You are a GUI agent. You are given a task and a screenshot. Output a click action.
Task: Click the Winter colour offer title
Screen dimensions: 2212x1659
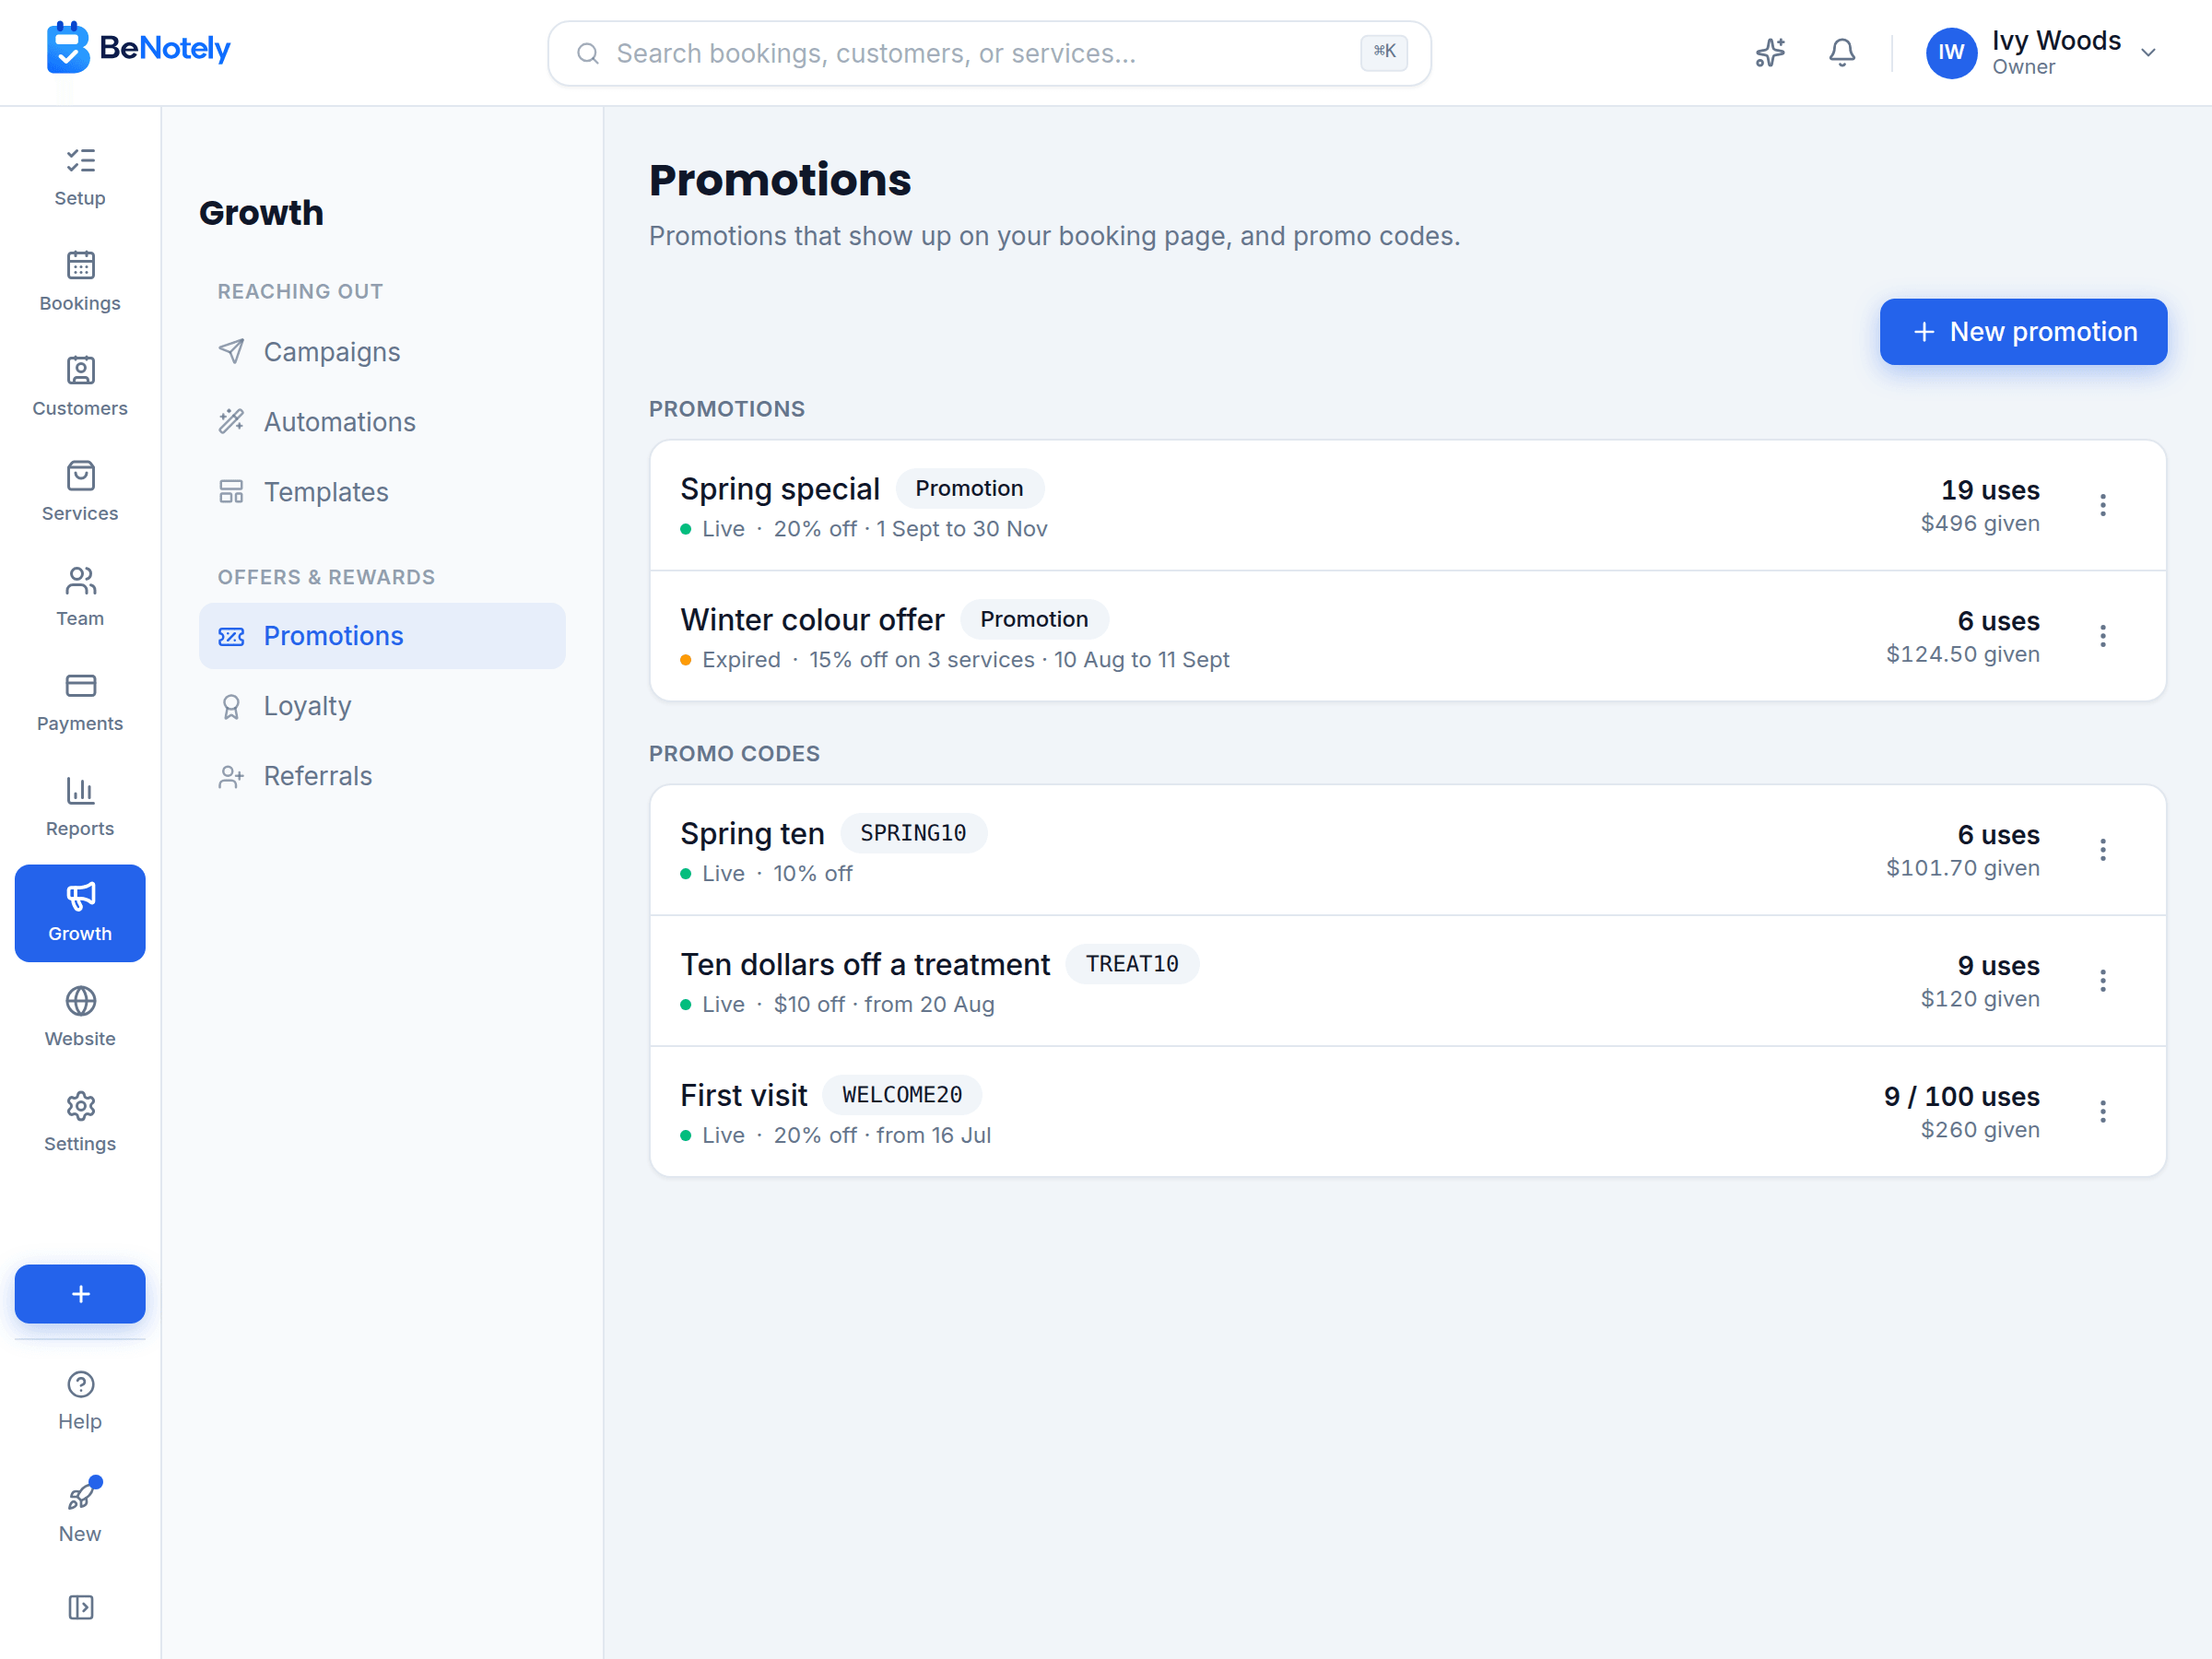pos(812,620)
